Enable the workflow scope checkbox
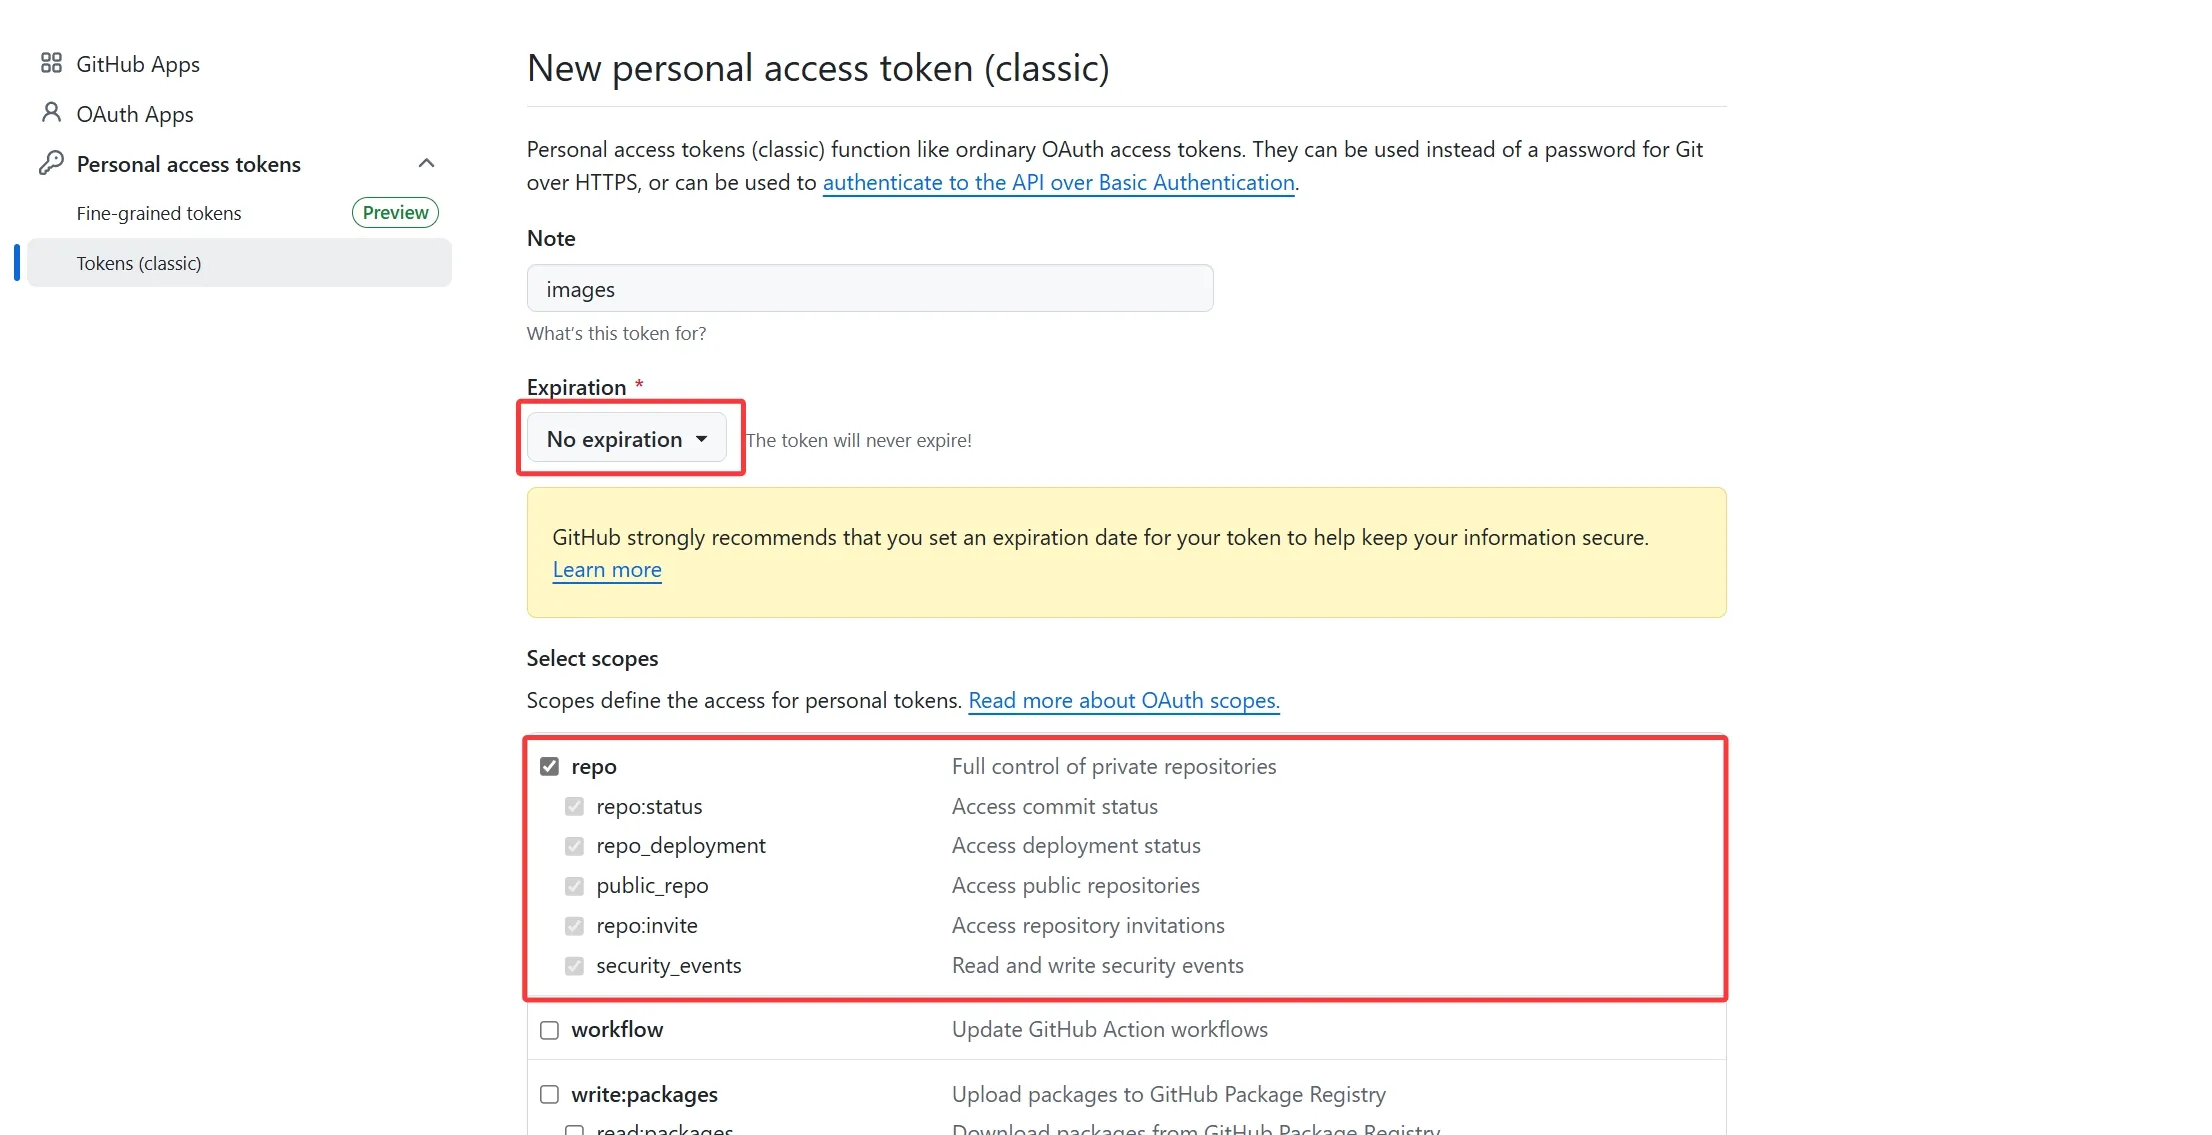Screen dimensions: 2212x1135 [550, 1030]
